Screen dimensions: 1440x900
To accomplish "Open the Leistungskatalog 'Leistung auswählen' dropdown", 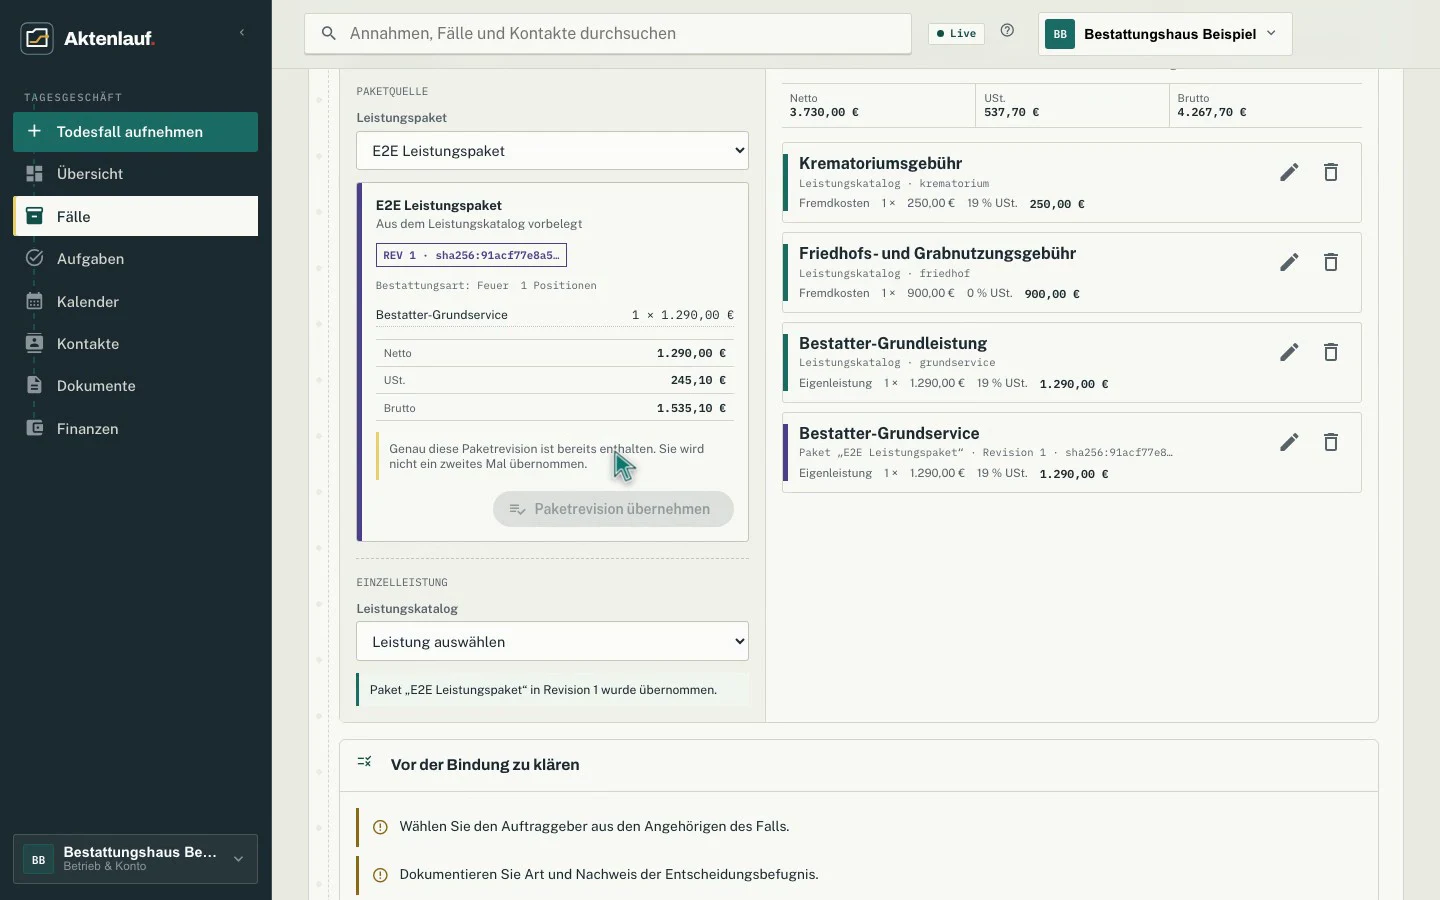I will pyautogui.click(x=552, y=642).
